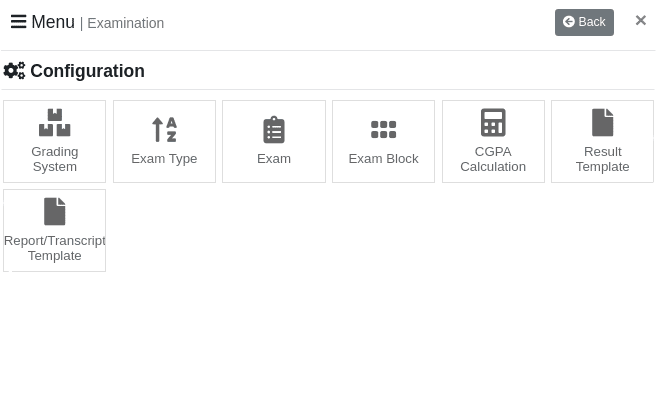Open the Exam tile label
Screen dimensions: 656x408
[x=274, y=158]
